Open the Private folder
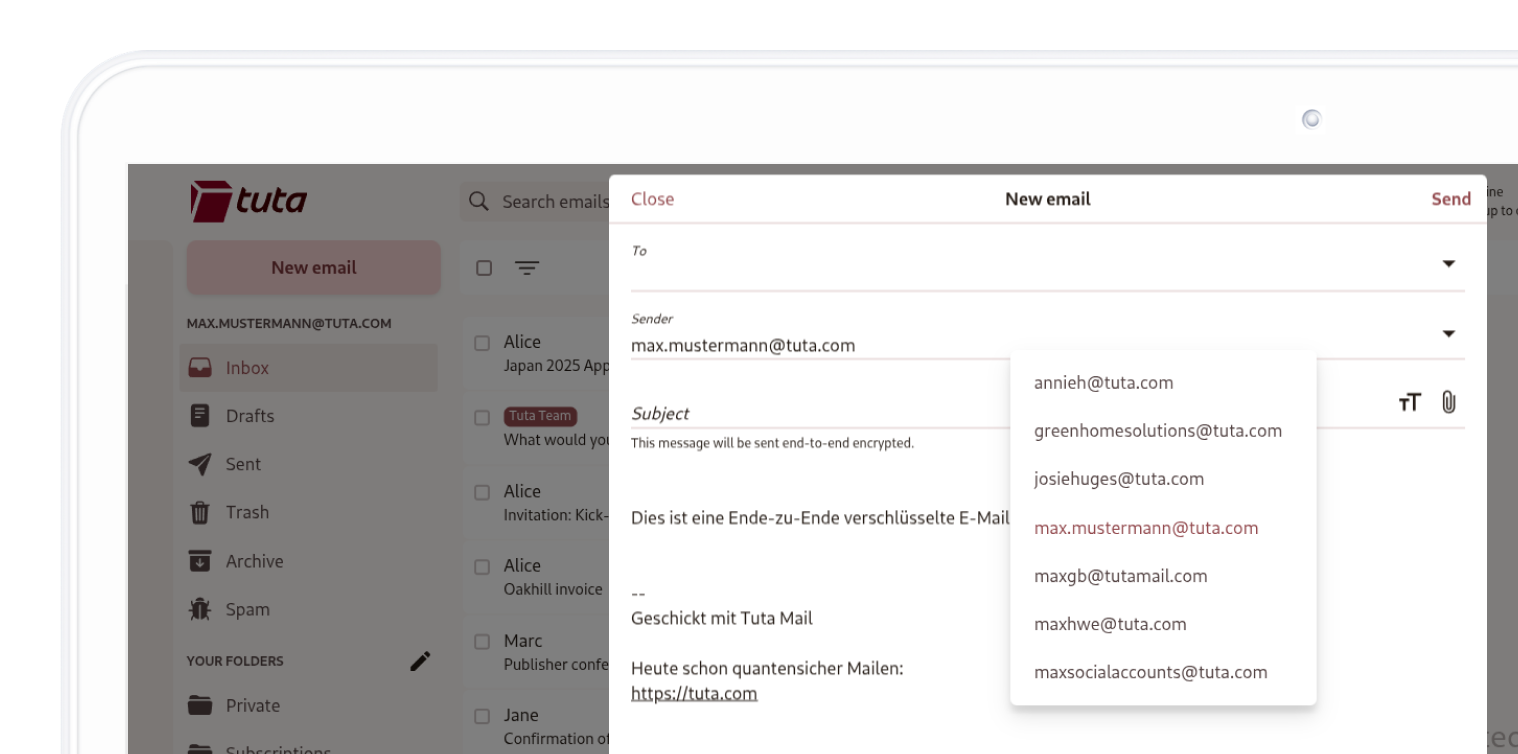 click(308, 706)
